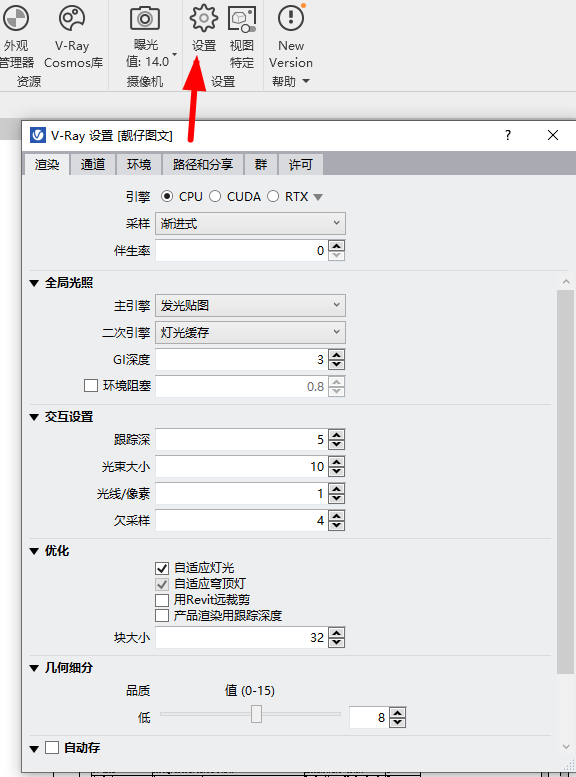
Task: Open the 帮助 dropdown in ribbon
Action: [291, 81]
